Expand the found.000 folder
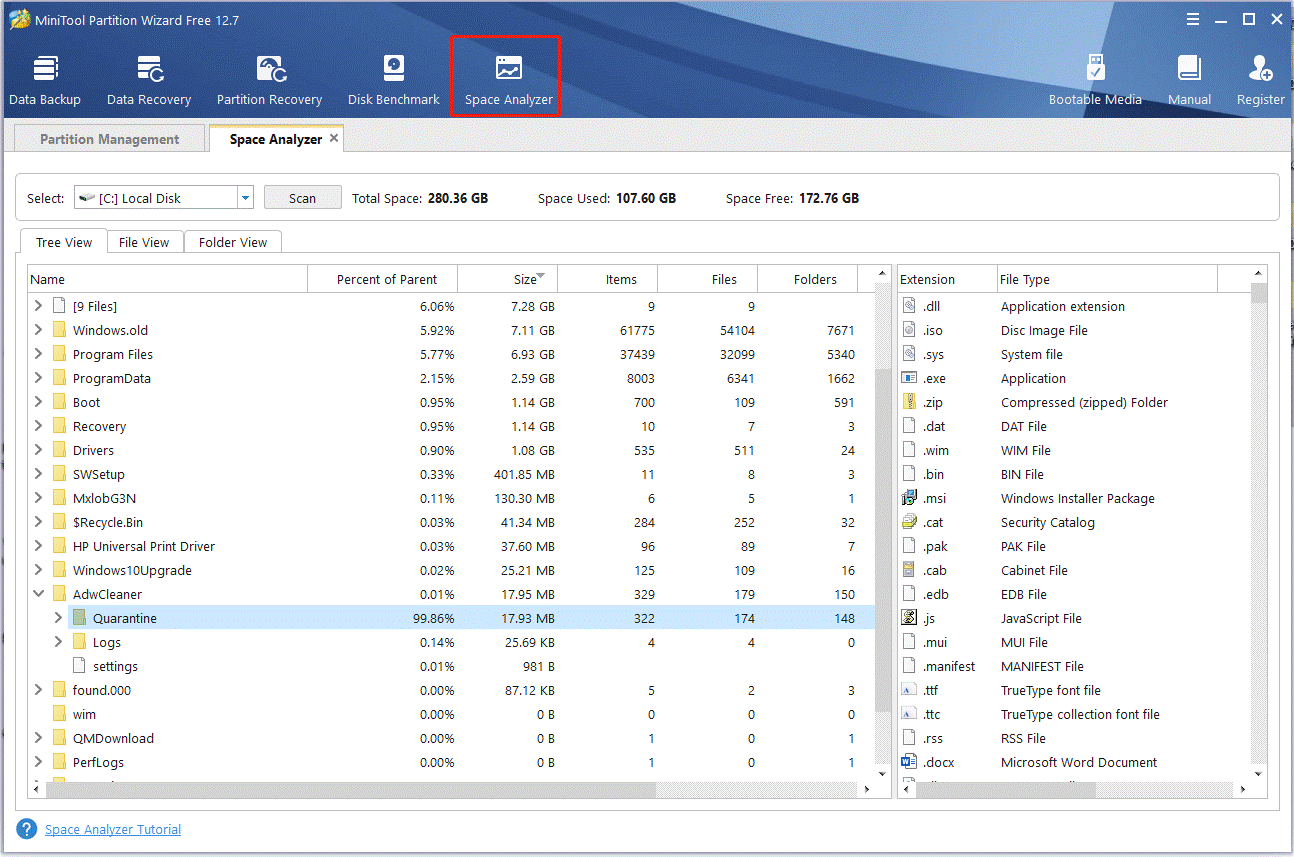Viewport: 1294px width, 857px height. (38, 690)
